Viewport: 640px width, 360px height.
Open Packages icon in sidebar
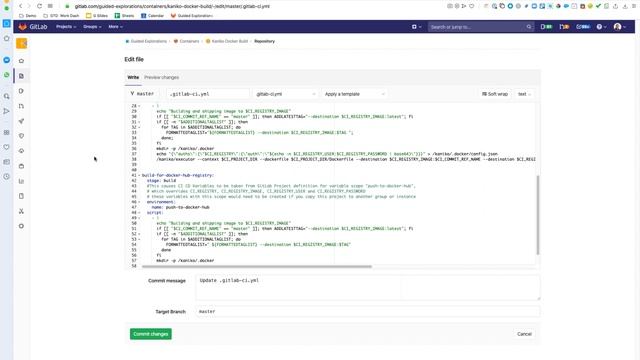(x=21, y=166)
